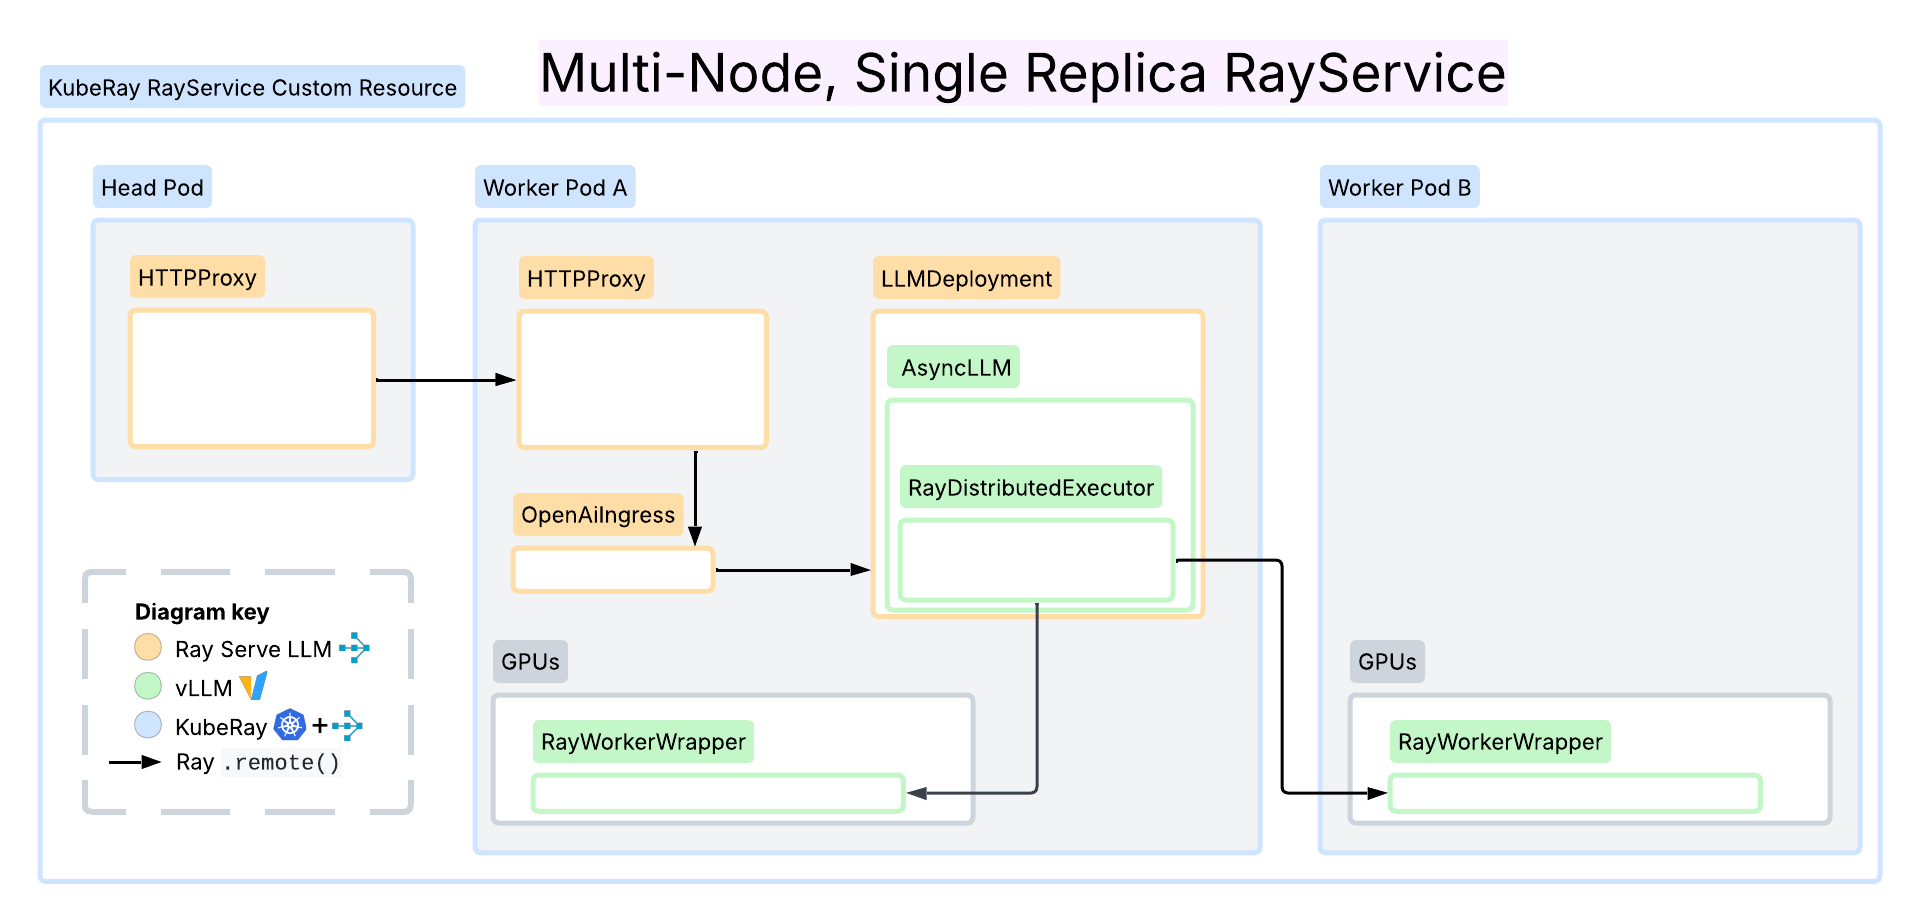Select the Head Pod label

point(152,187)
